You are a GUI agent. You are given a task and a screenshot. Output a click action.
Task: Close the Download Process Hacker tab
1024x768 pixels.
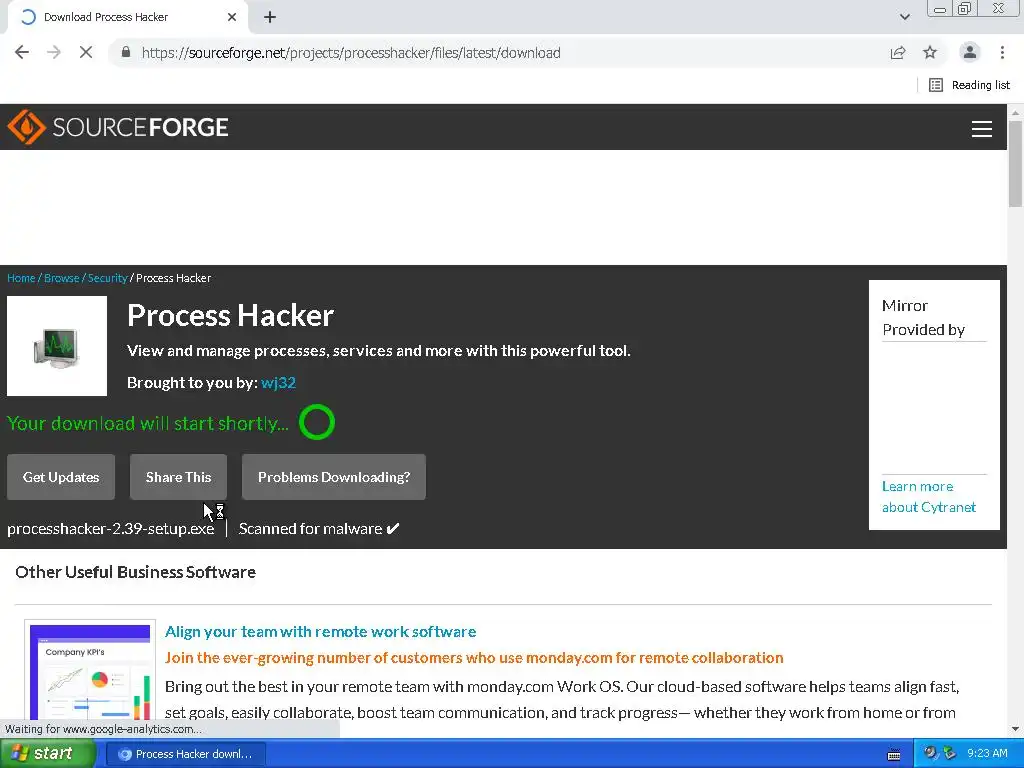[x=232, y=17]
